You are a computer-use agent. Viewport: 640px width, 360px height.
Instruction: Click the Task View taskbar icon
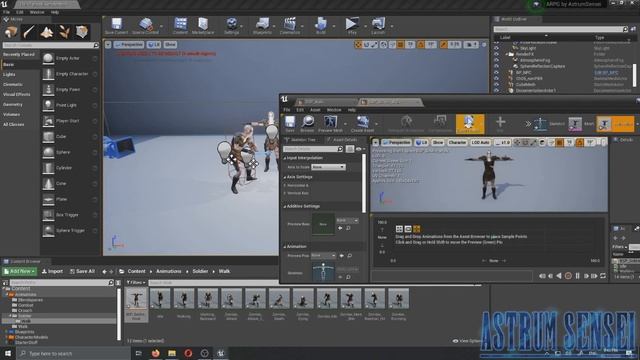pos(138,353)
